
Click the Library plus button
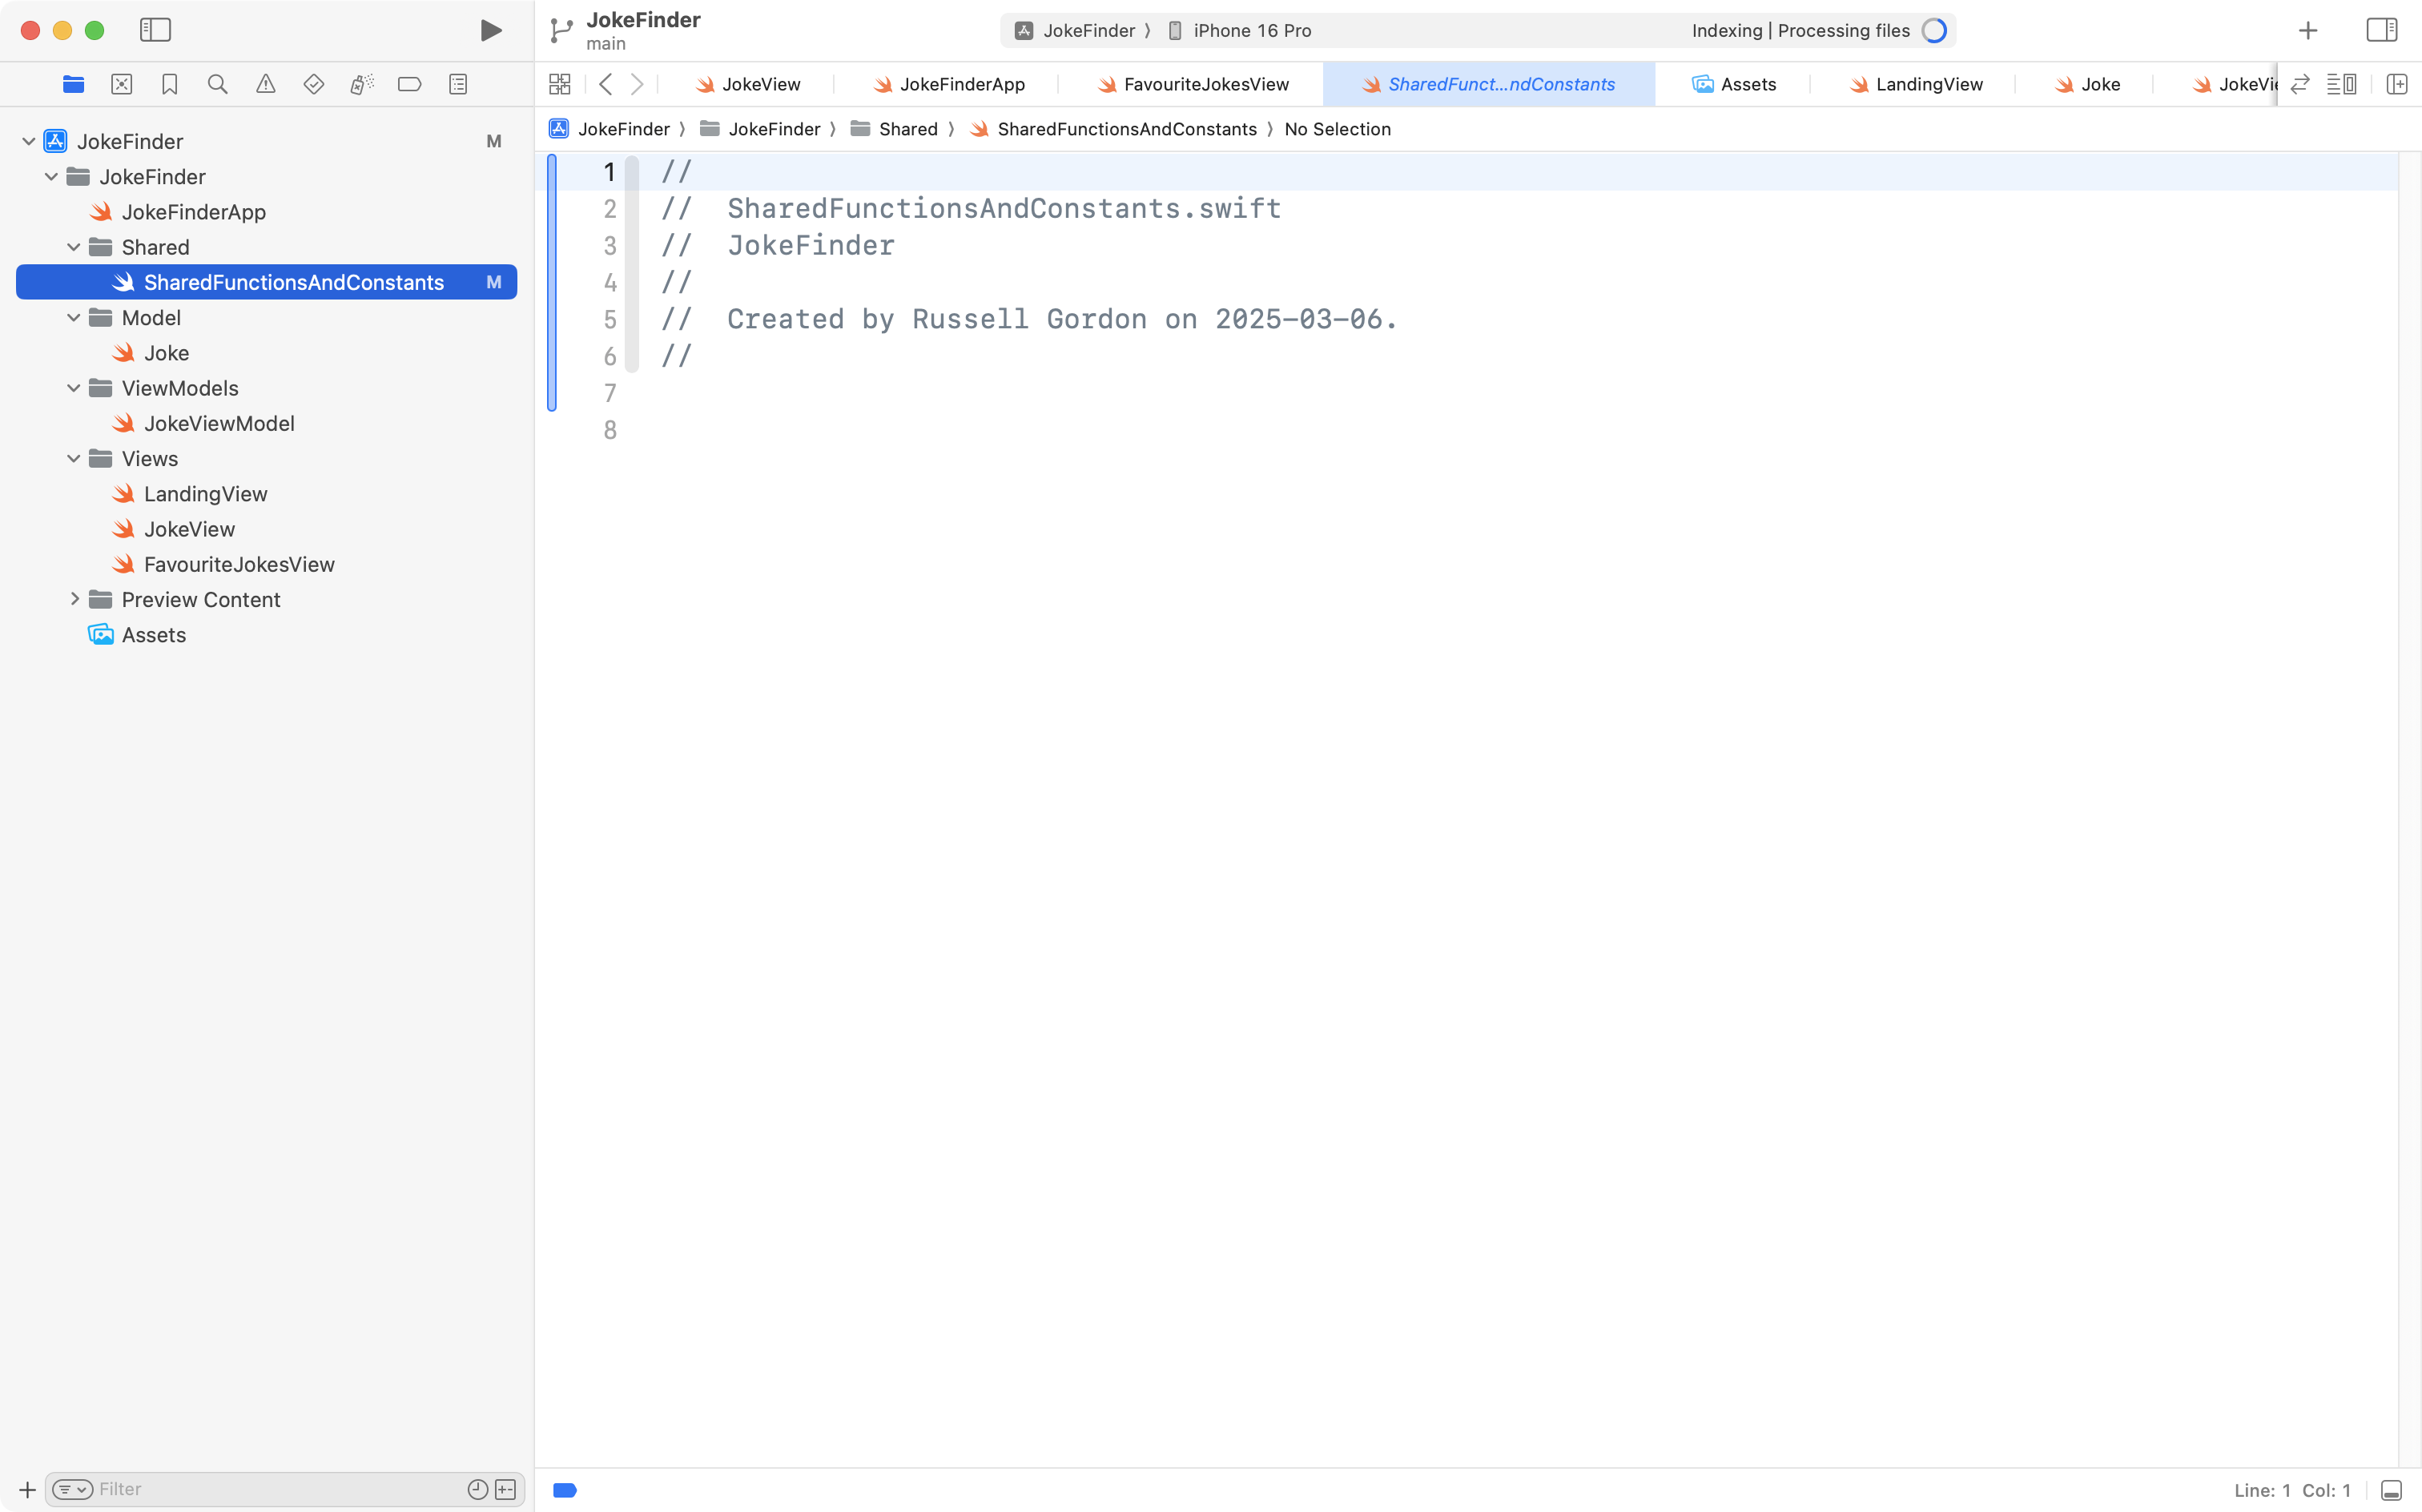click(2307, 30)
